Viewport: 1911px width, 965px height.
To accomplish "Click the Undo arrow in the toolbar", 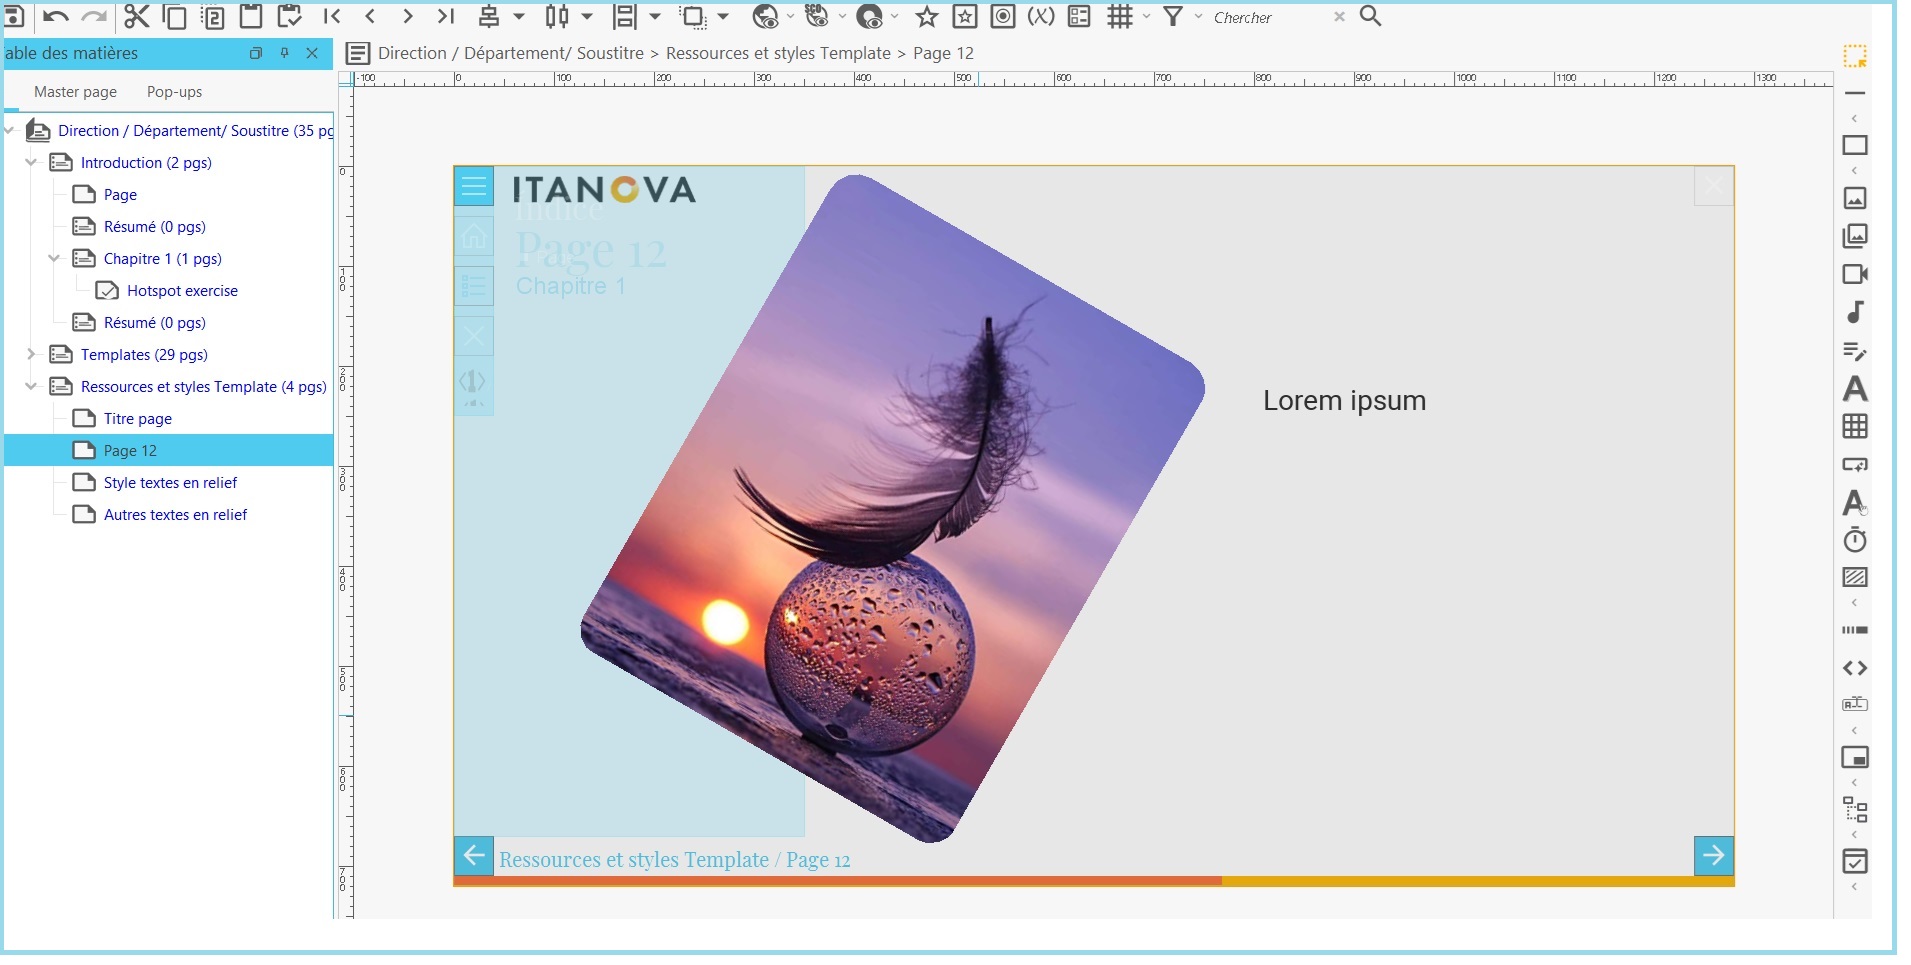I will tap(56, 17).
